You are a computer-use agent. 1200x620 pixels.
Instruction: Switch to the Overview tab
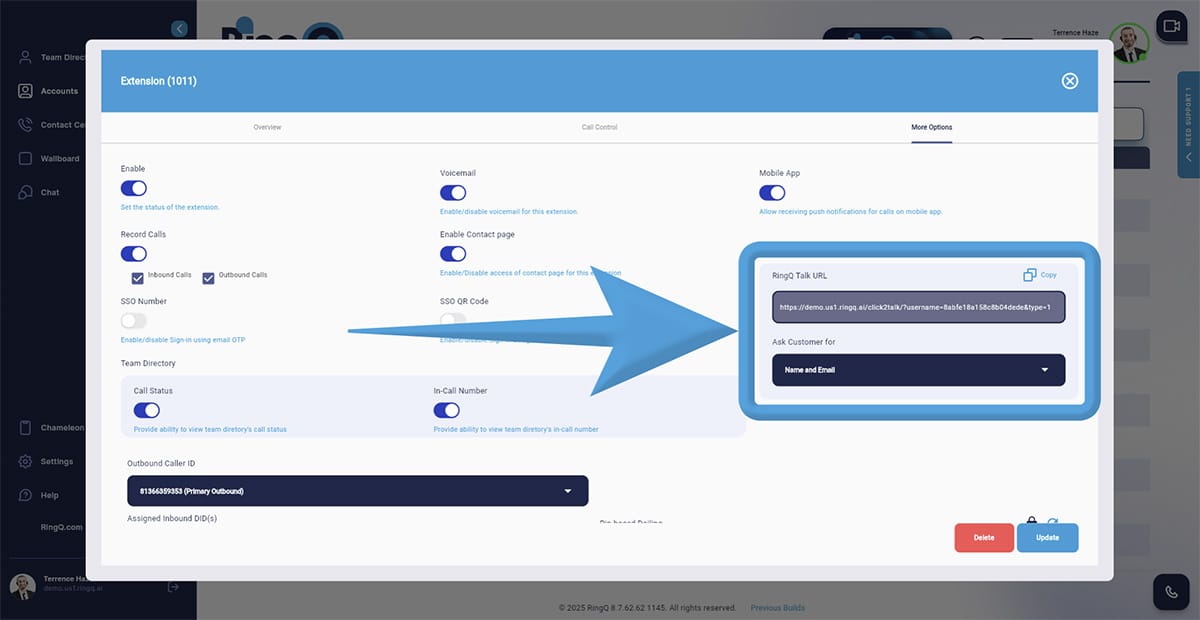[267, 128]
